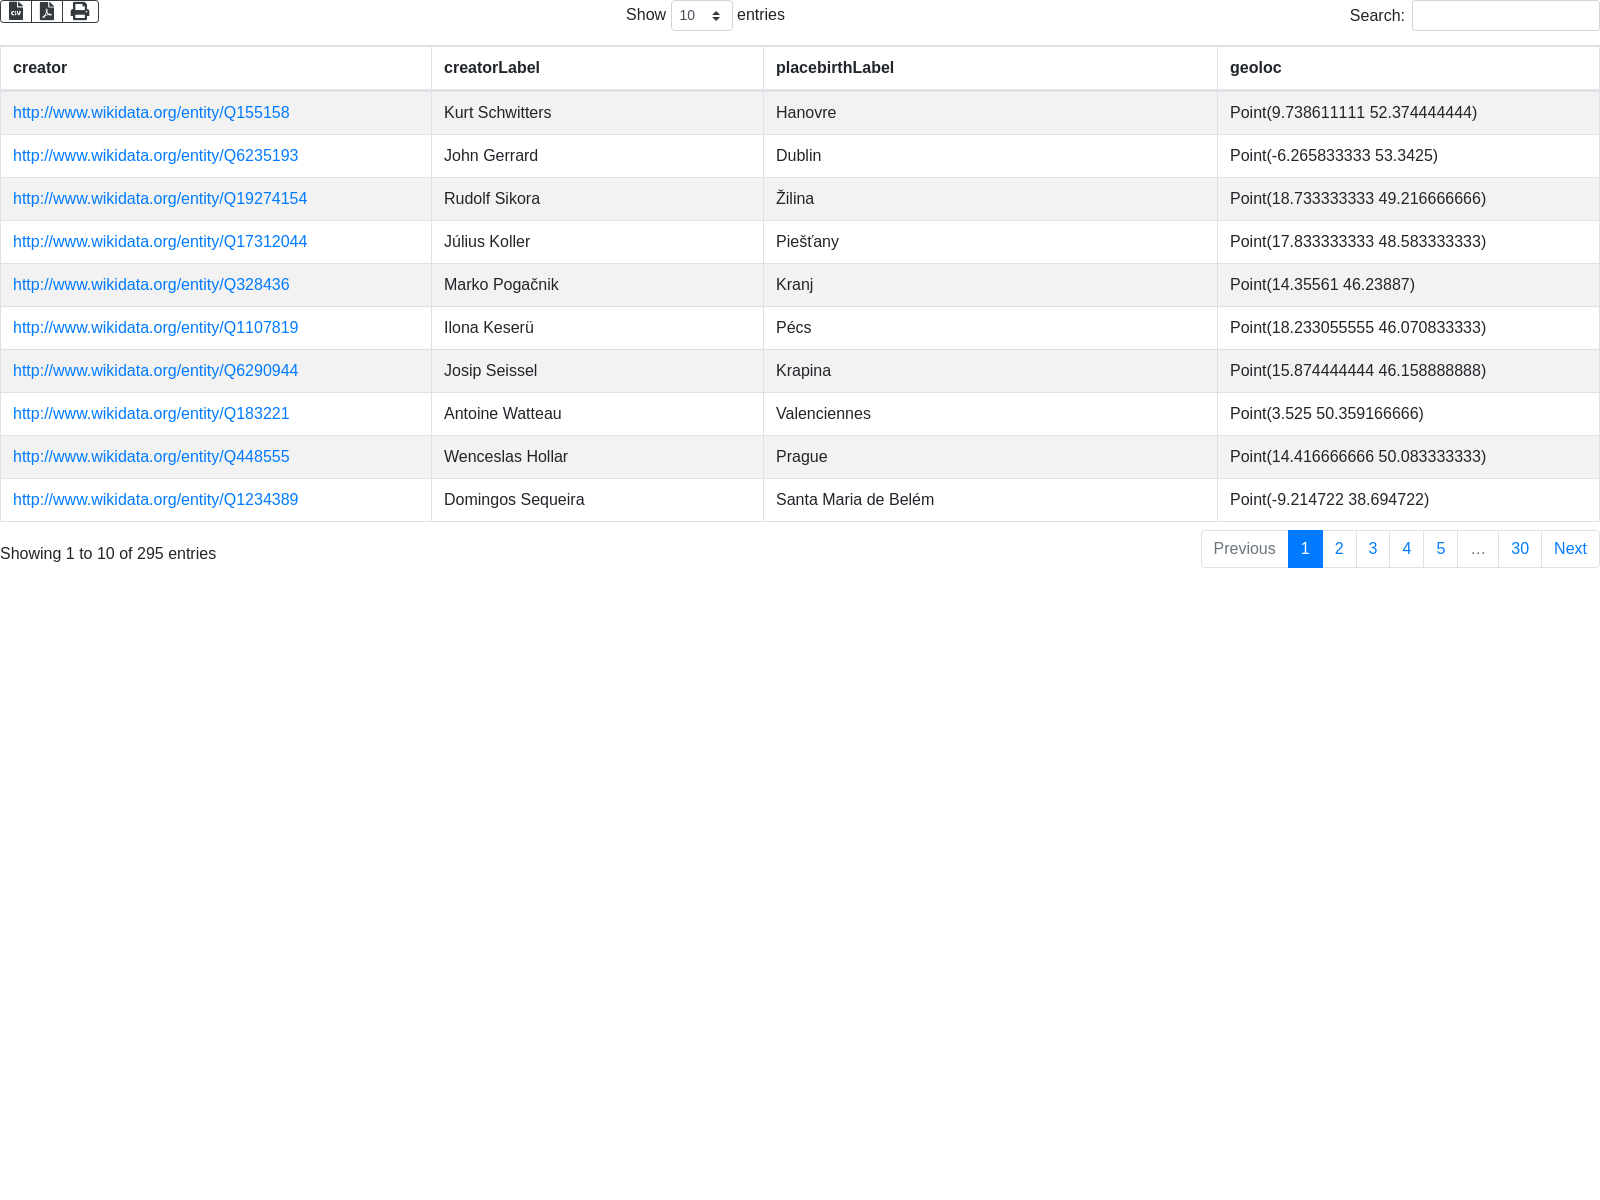
Task: Sort by geoloc column header
Action: click(1255, 68)
